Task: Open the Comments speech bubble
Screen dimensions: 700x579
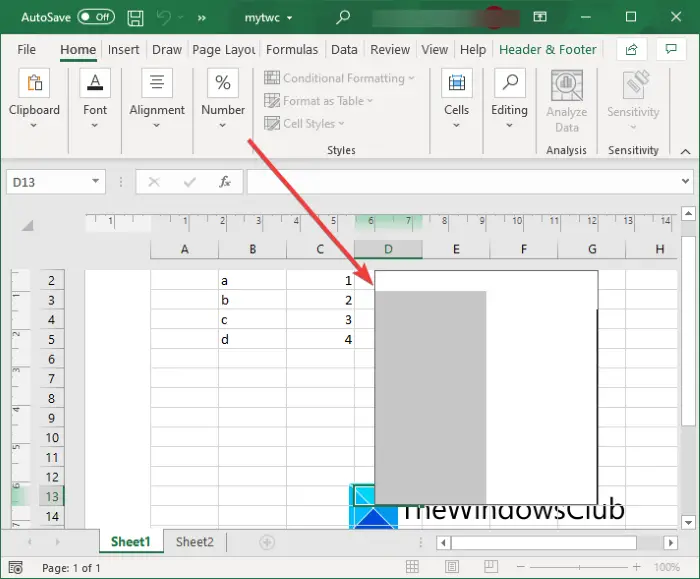Action: [671, 49]
